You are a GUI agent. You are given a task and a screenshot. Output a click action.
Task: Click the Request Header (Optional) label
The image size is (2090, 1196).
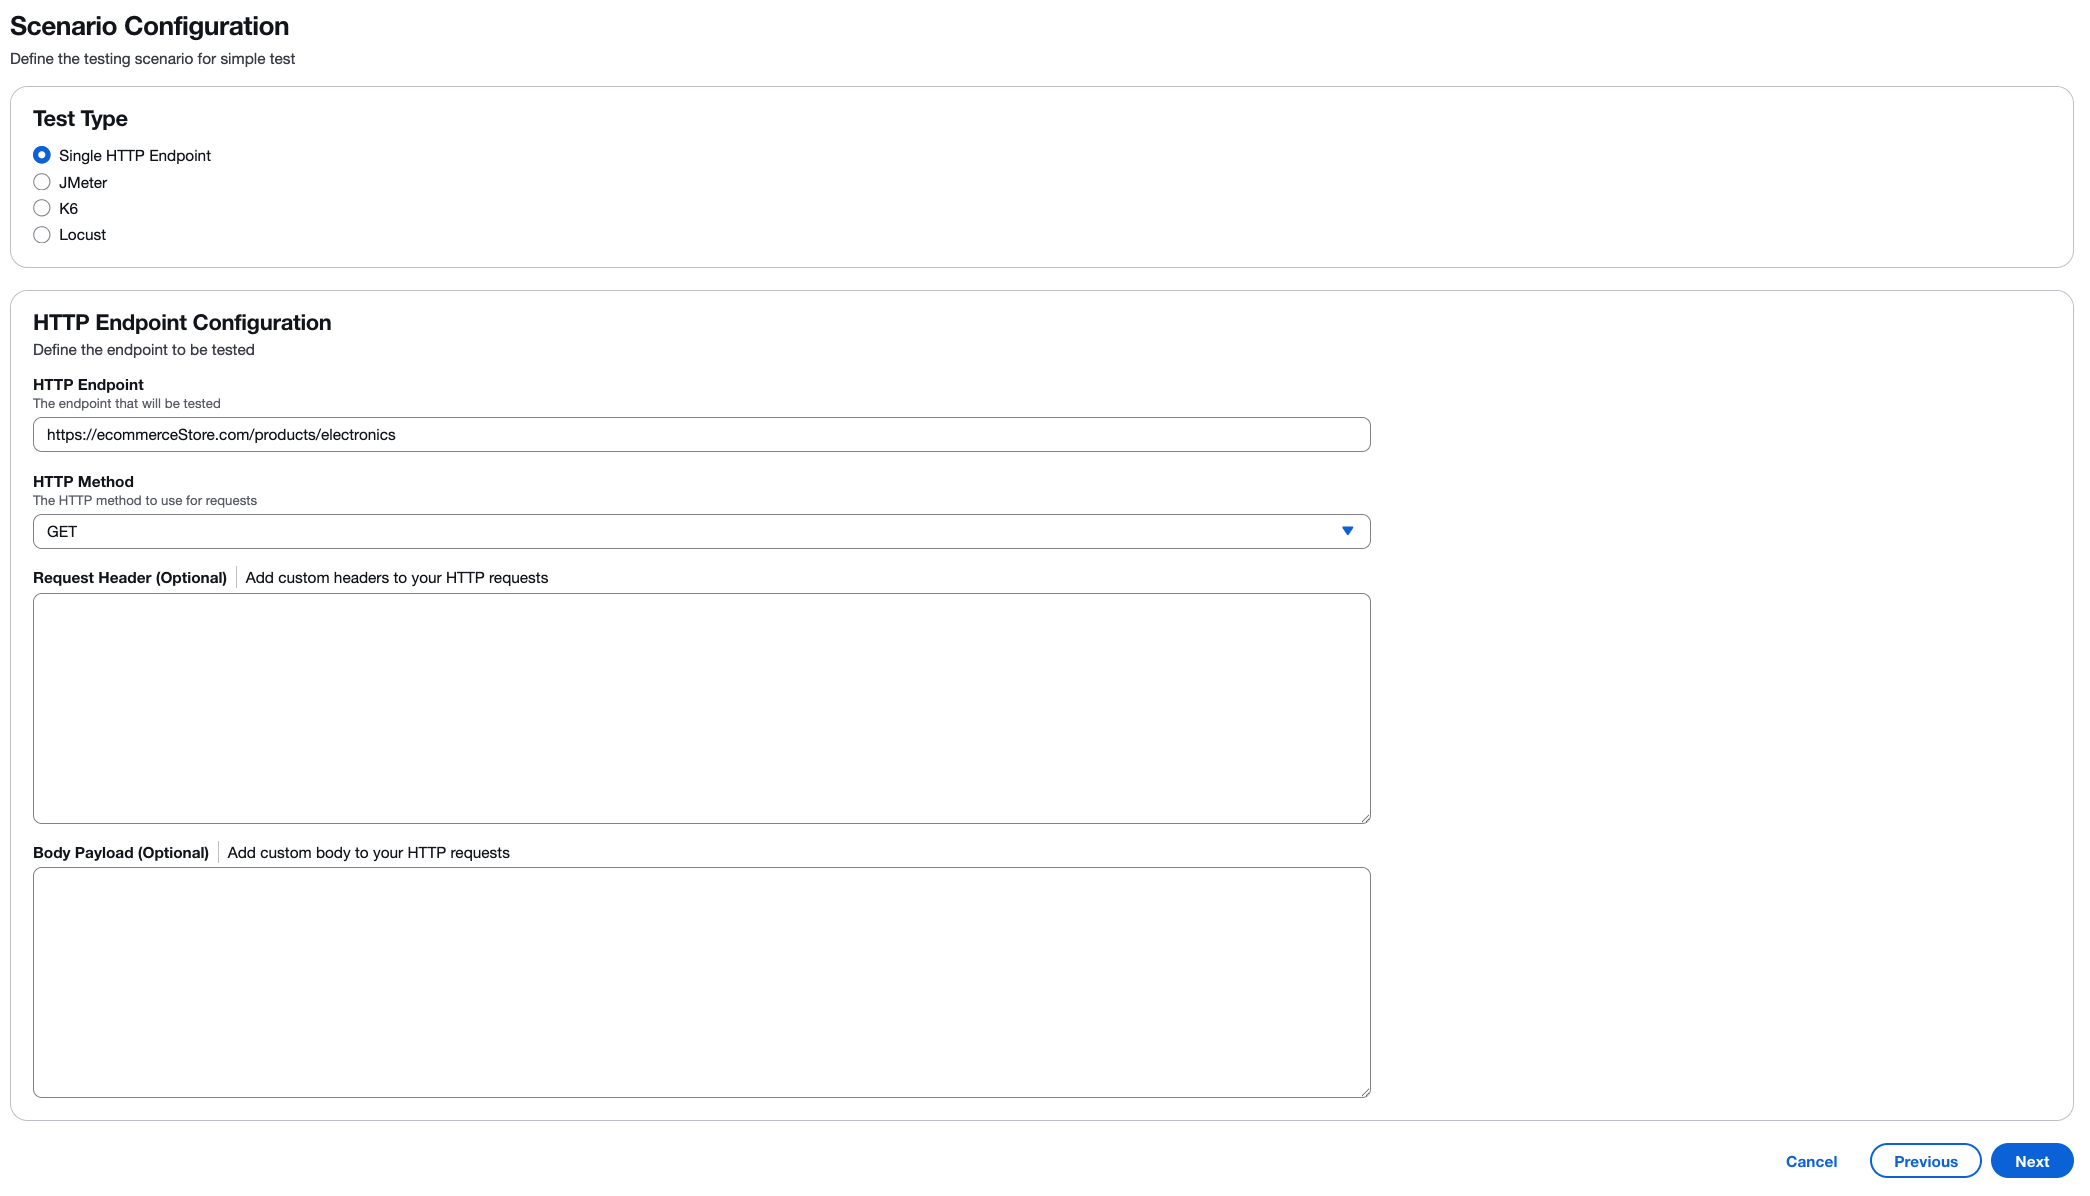(130, 578)
